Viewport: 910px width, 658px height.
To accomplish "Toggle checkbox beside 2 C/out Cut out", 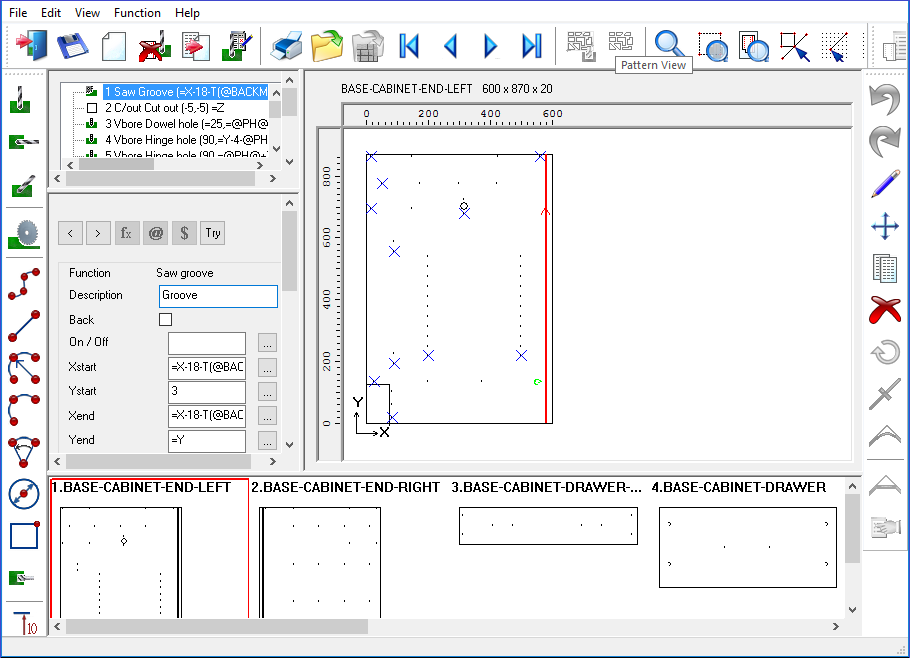I will (92, 108).
